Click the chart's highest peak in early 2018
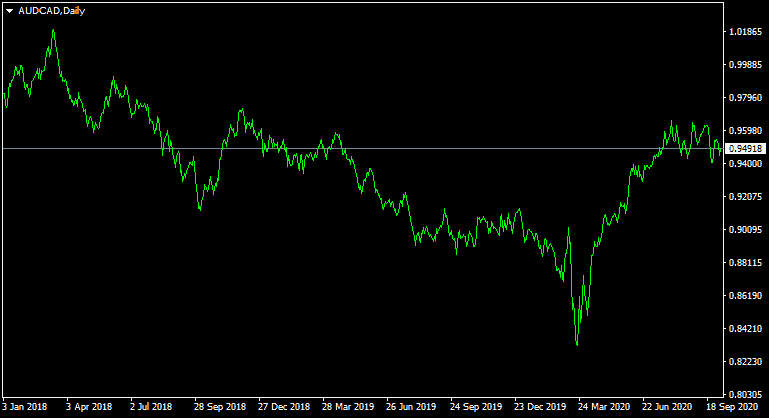Image resolution: width=769 pixels, height=418 pixels. click(x=53, y=31)
